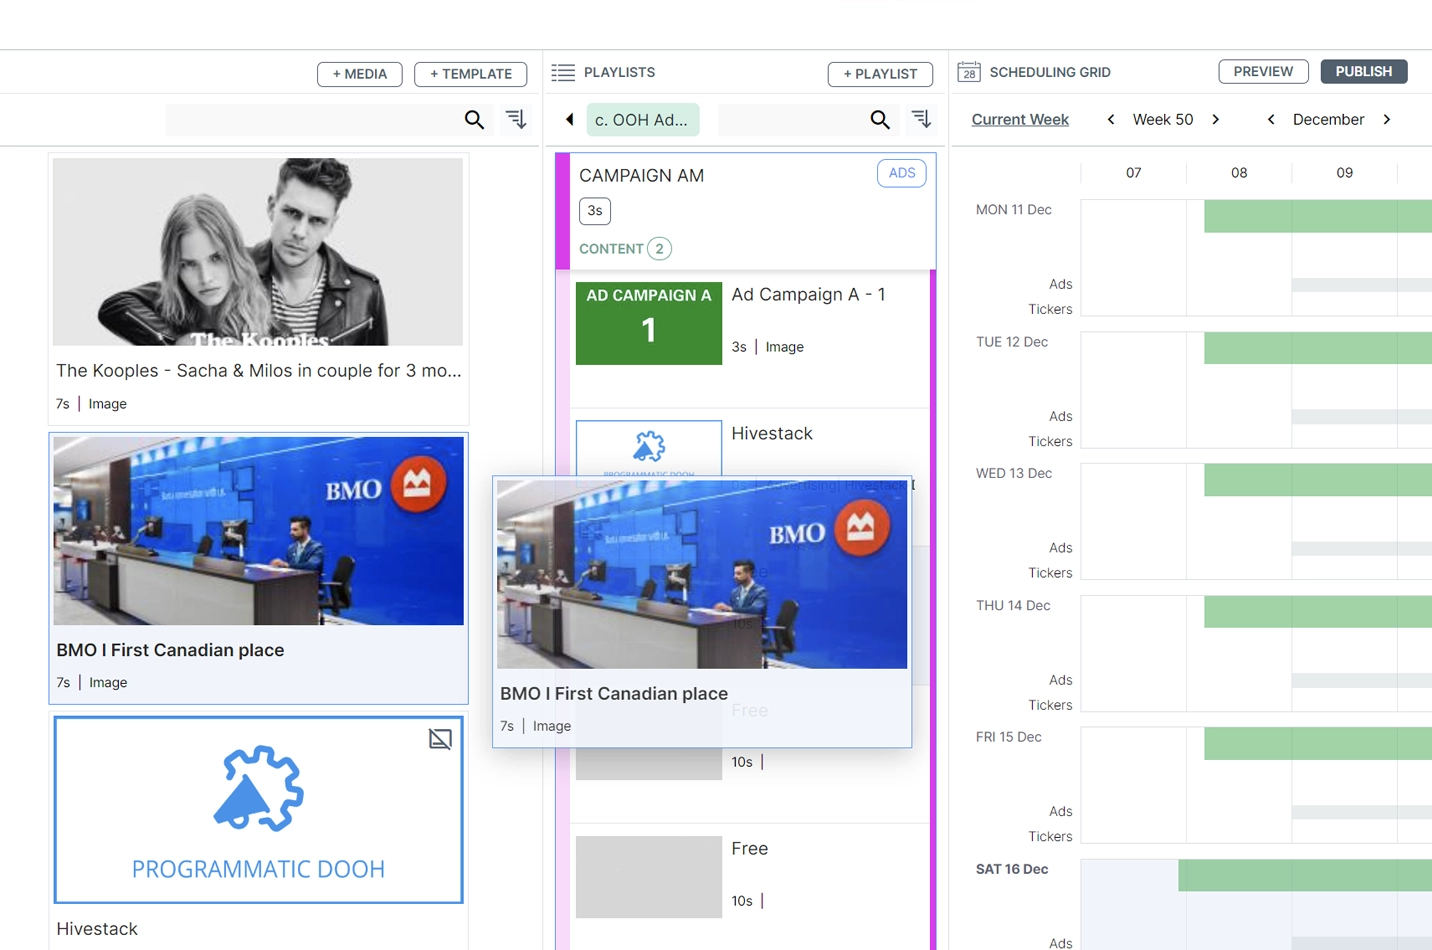This screenshot has width=1432, height=950.
Task: Select MON 11 Dec green schedule block
Action: [1318, 216]
